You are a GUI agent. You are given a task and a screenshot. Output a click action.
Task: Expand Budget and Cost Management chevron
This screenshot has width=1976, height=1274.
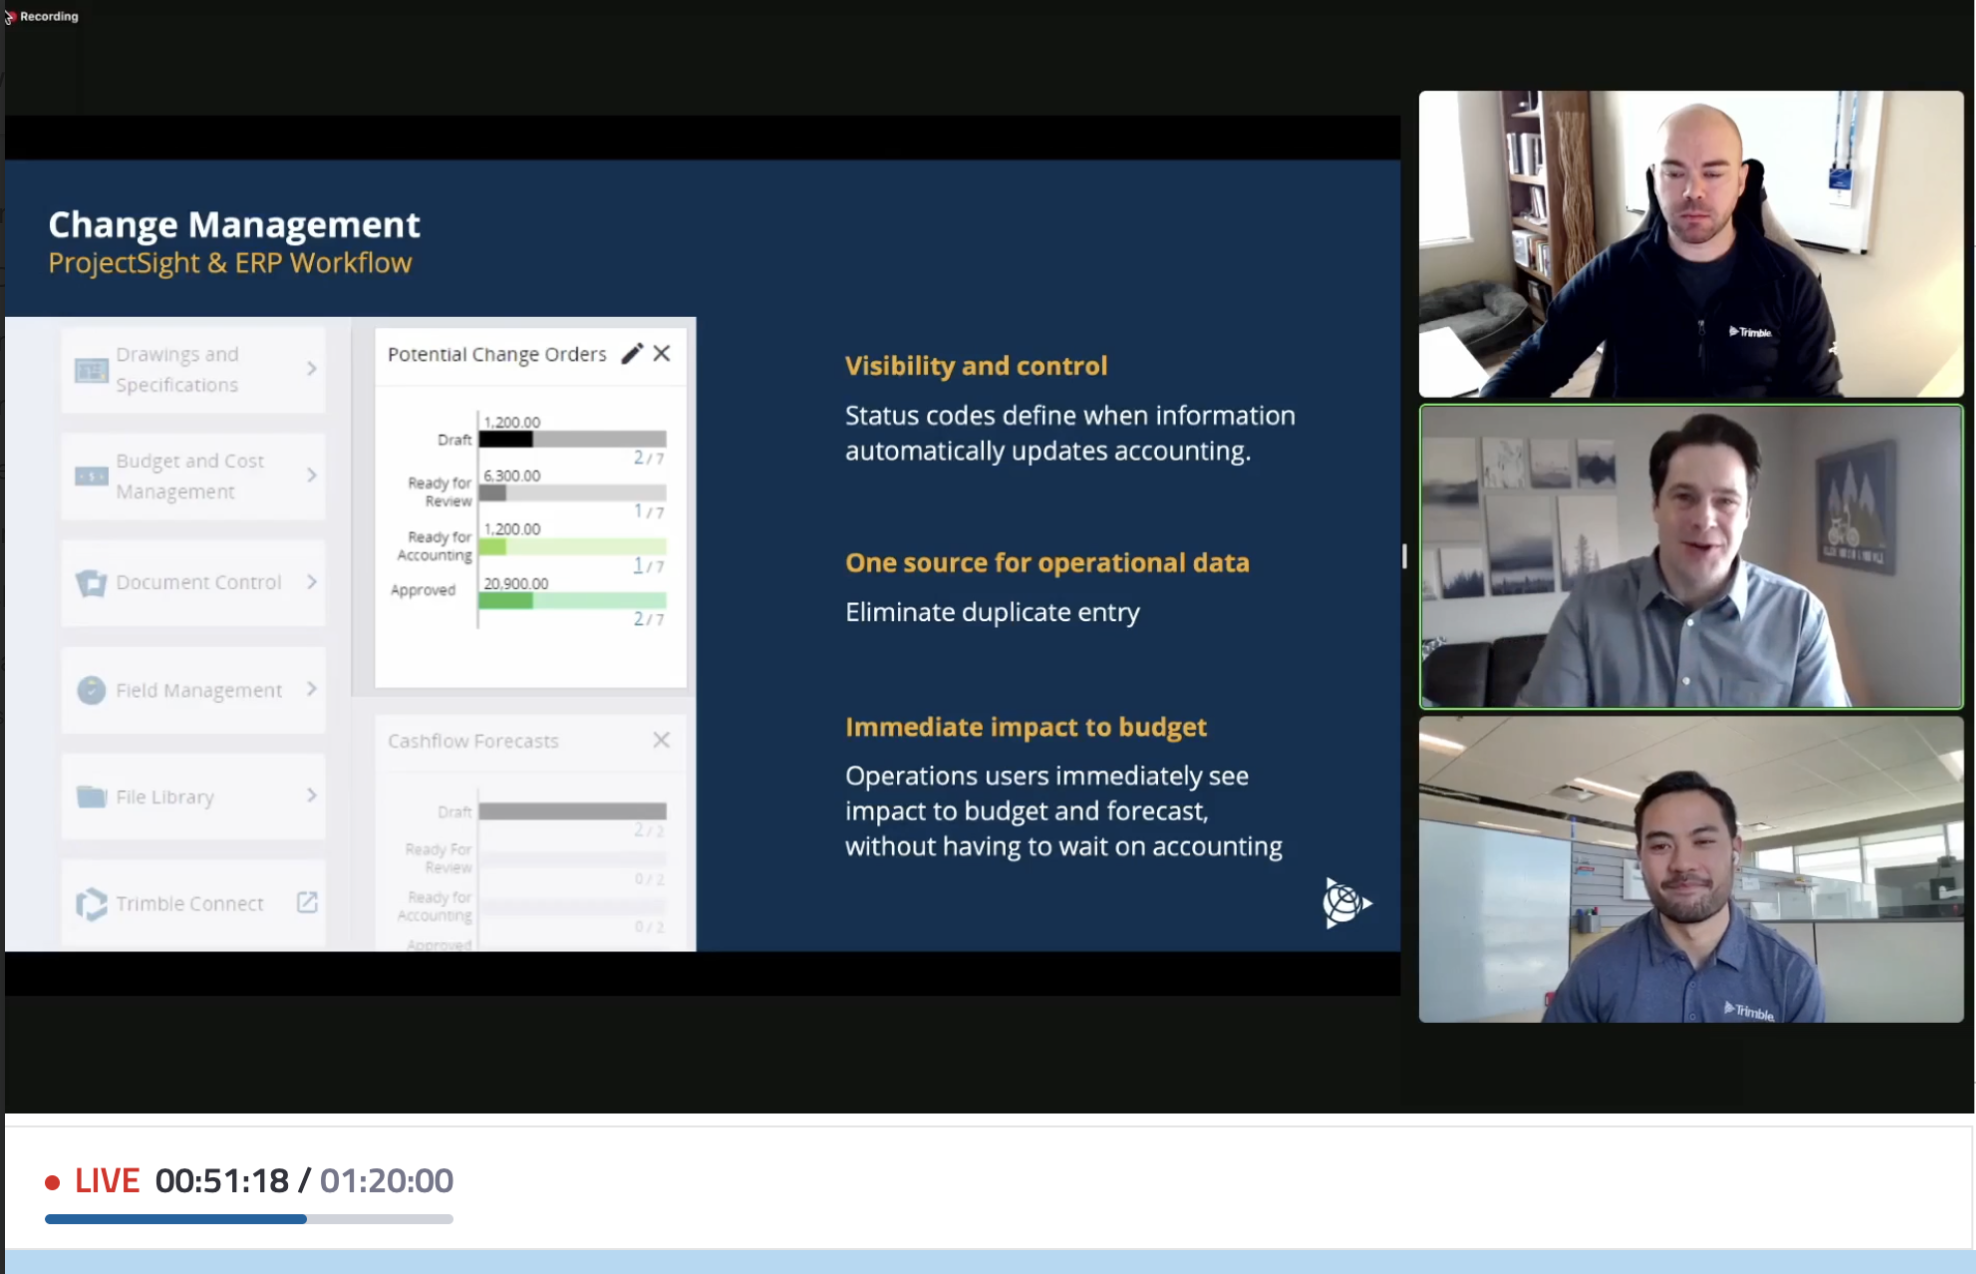pyautogui.click(x=312, y=475)
